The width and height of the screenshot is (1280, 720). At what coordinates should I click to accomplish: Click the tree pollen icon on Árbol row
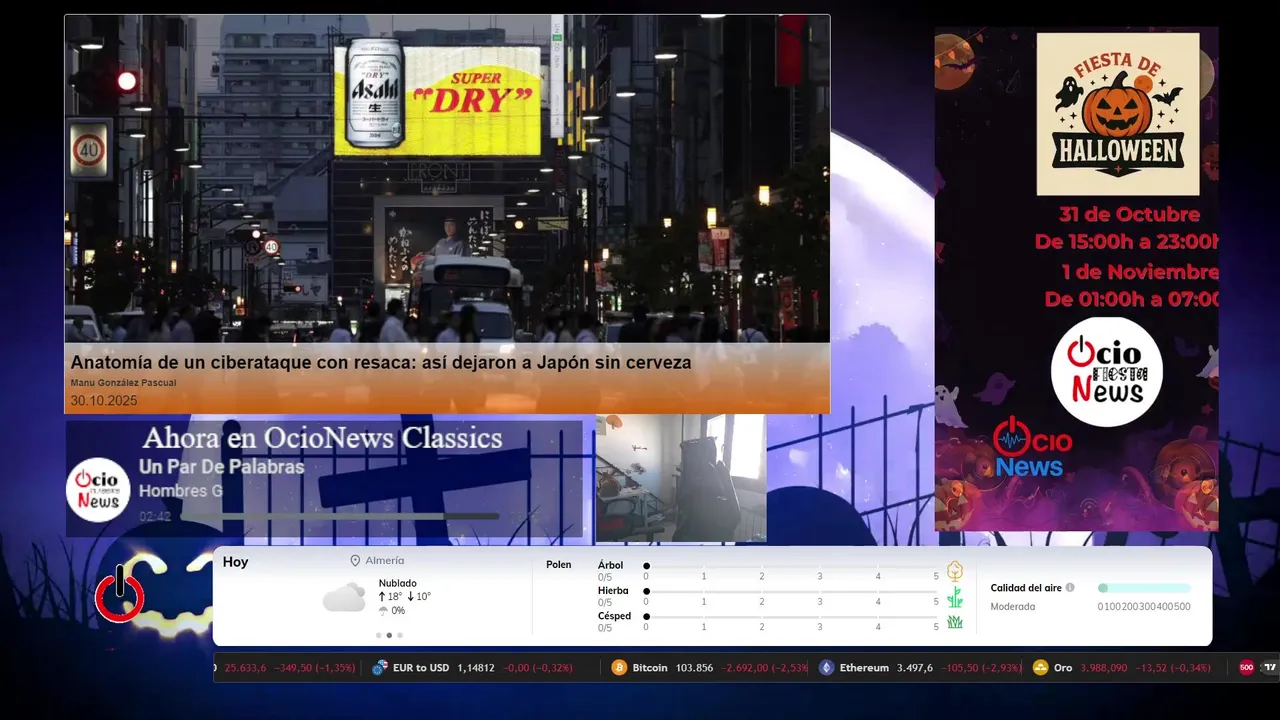point(955,571)
